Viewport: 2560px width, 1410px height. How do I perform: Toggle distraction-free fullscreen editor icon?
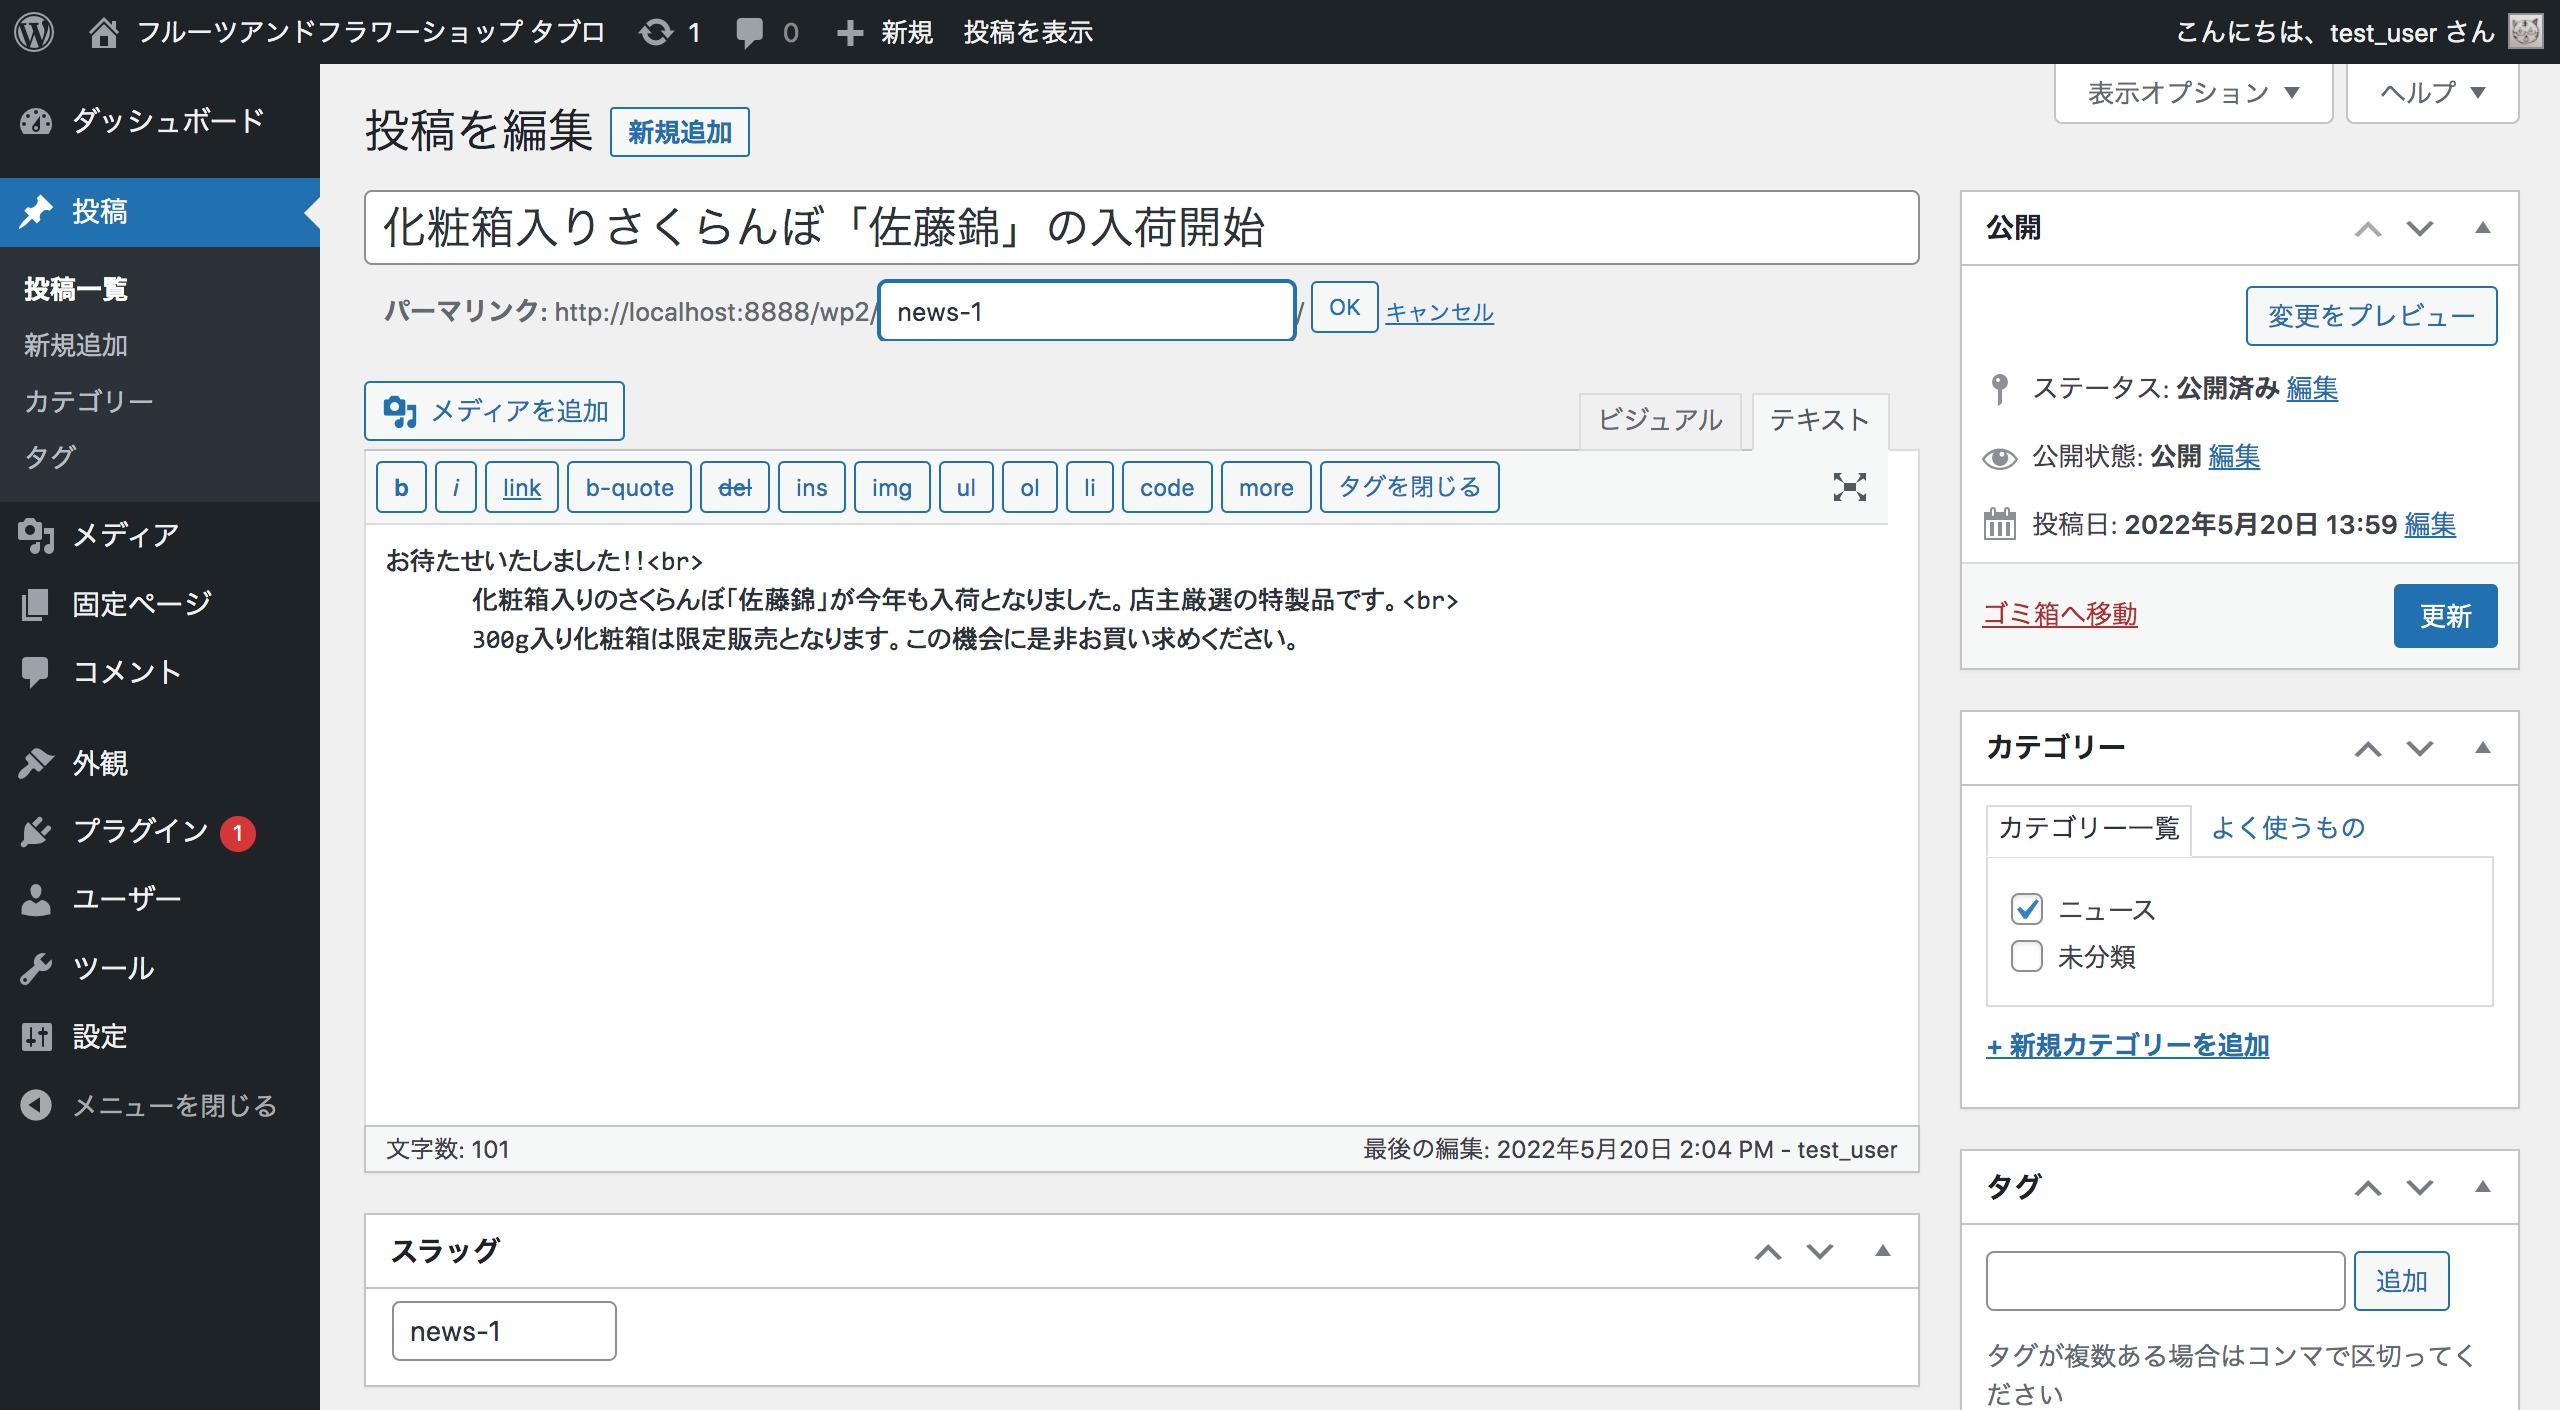pyautogui.click(x=1849, y=487)
